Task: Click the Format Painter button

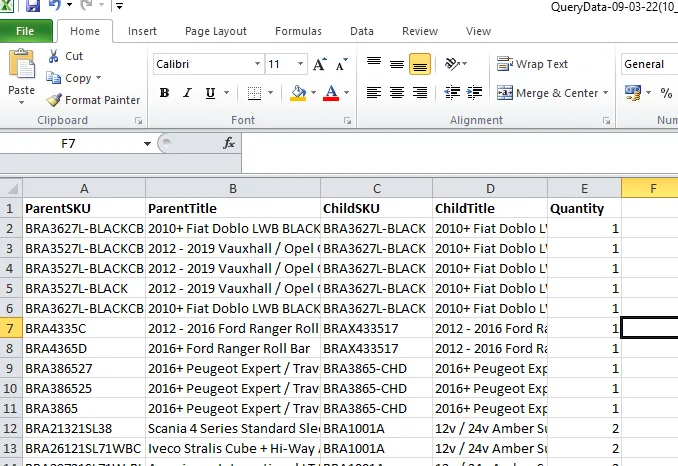Action: pyautogui.click(x=93, y=100)
